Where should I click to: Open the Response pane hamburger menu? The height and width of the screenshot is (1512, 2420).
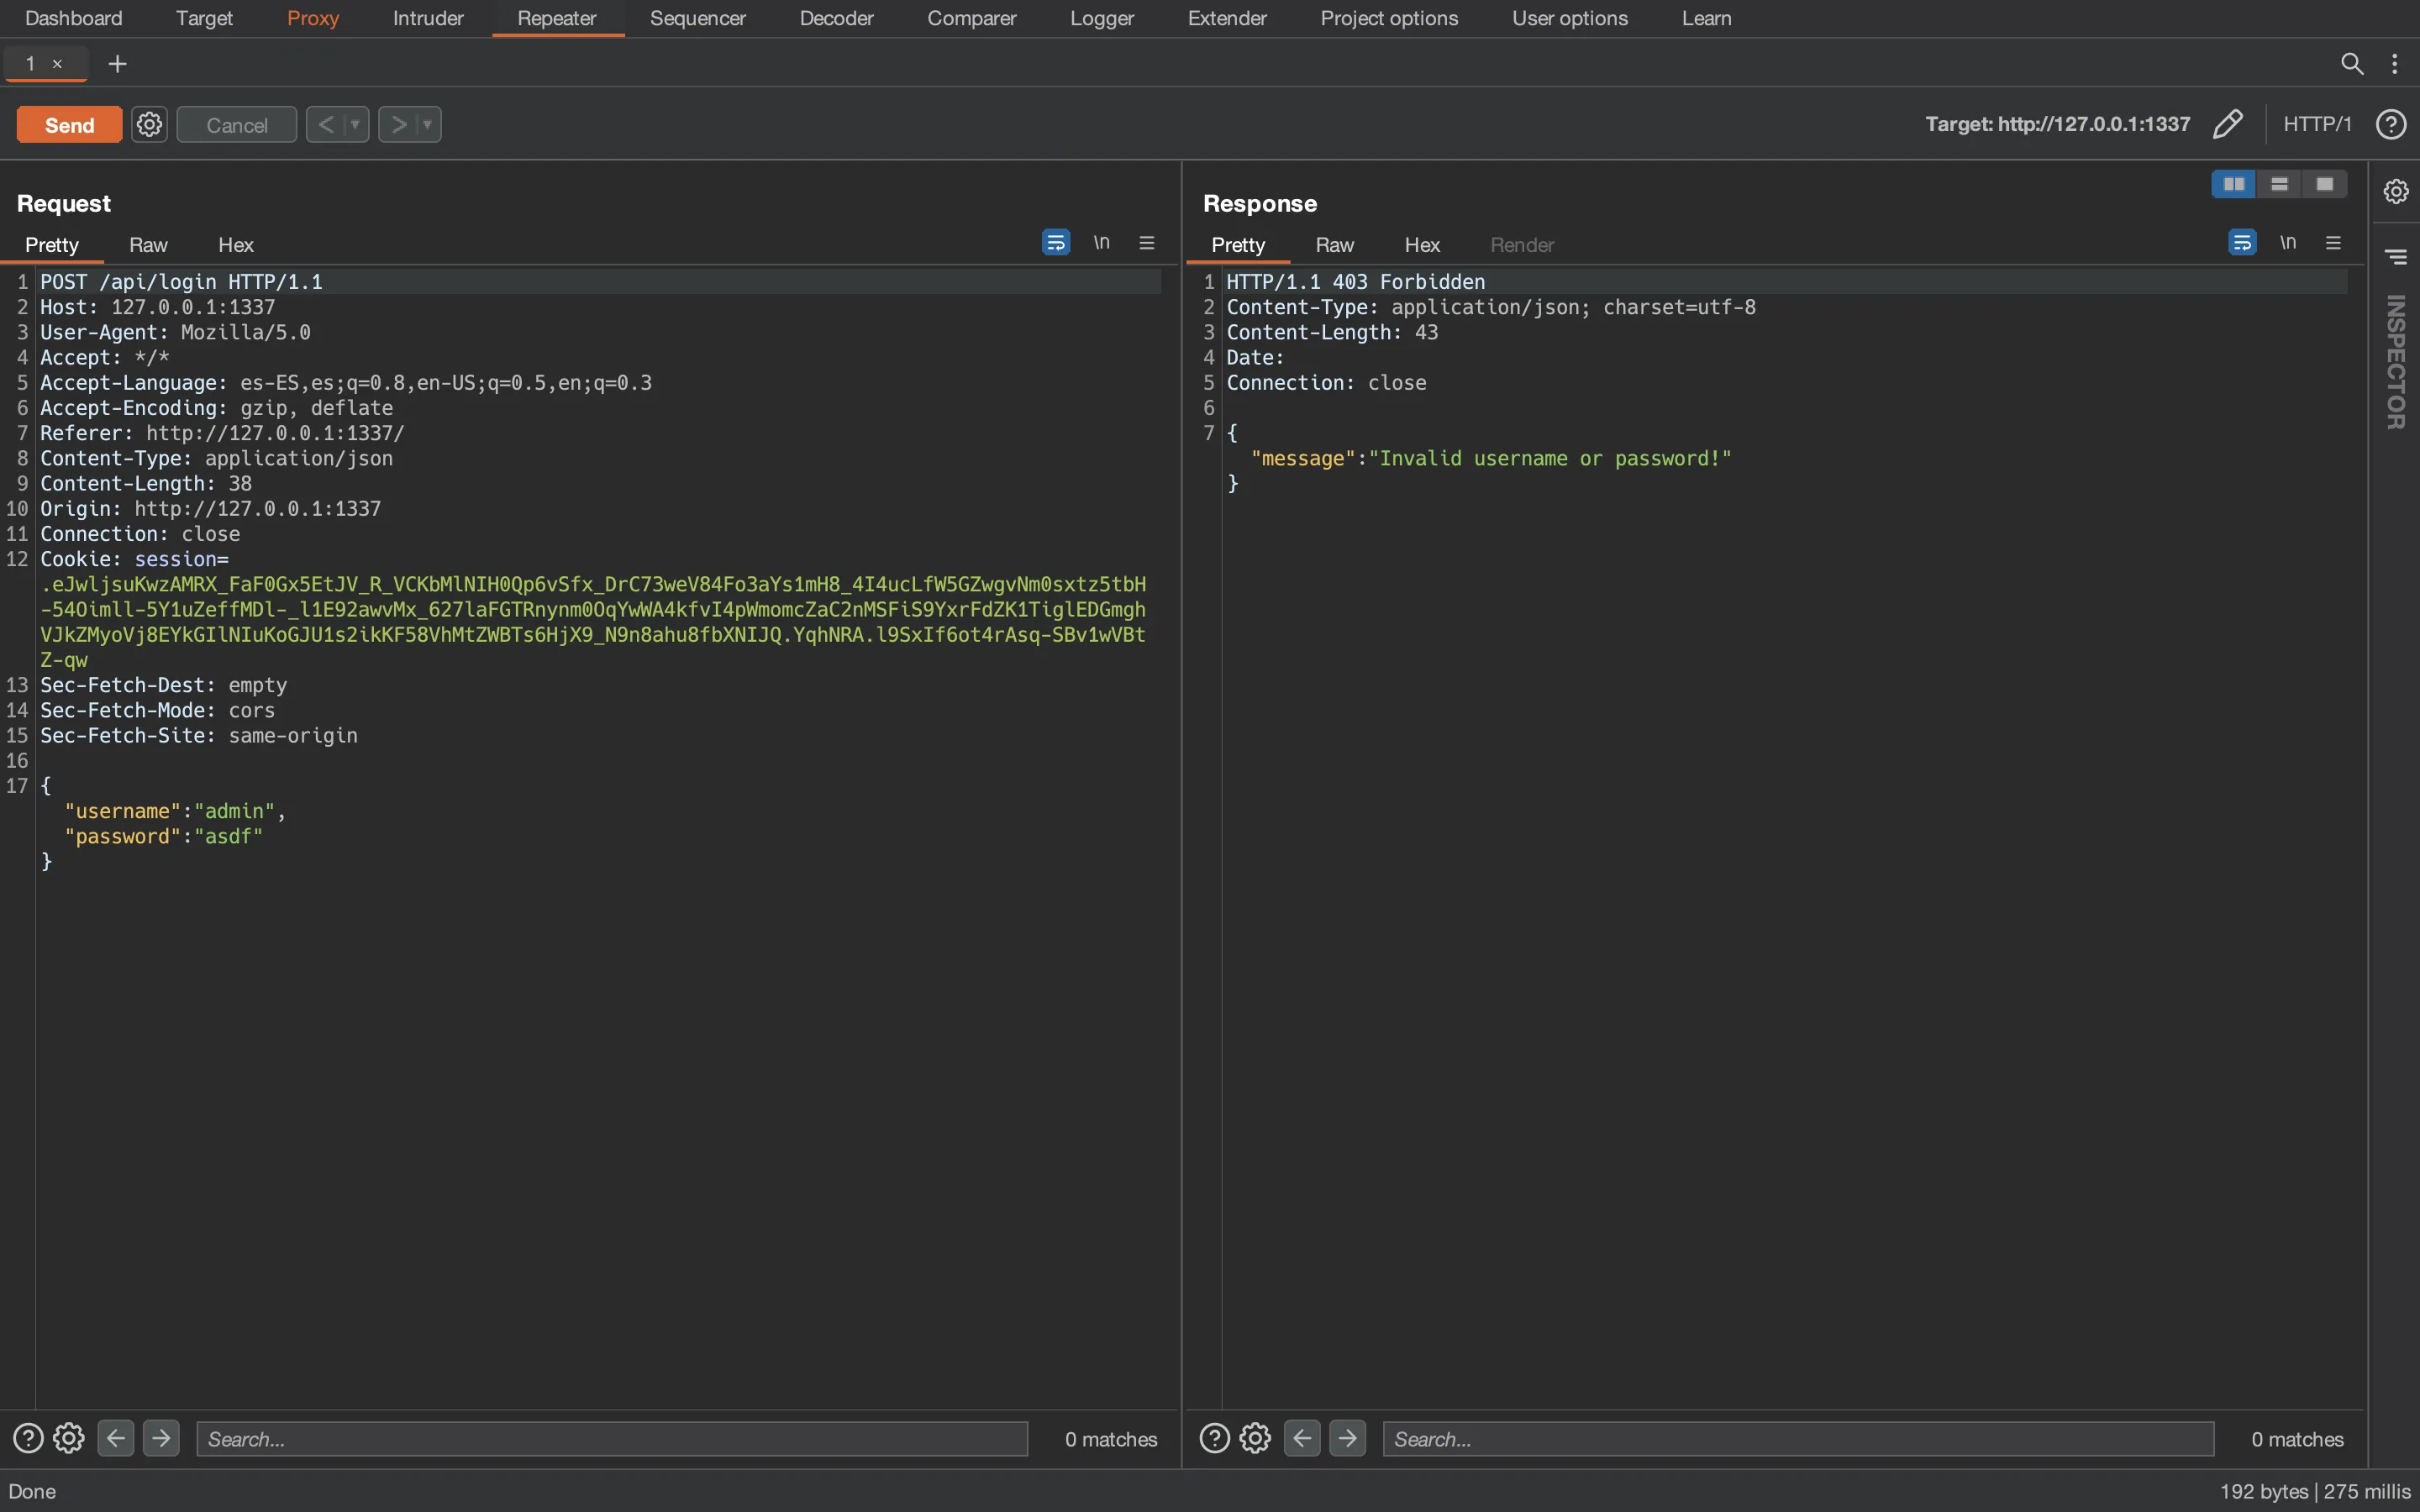tap(2334, 243)
